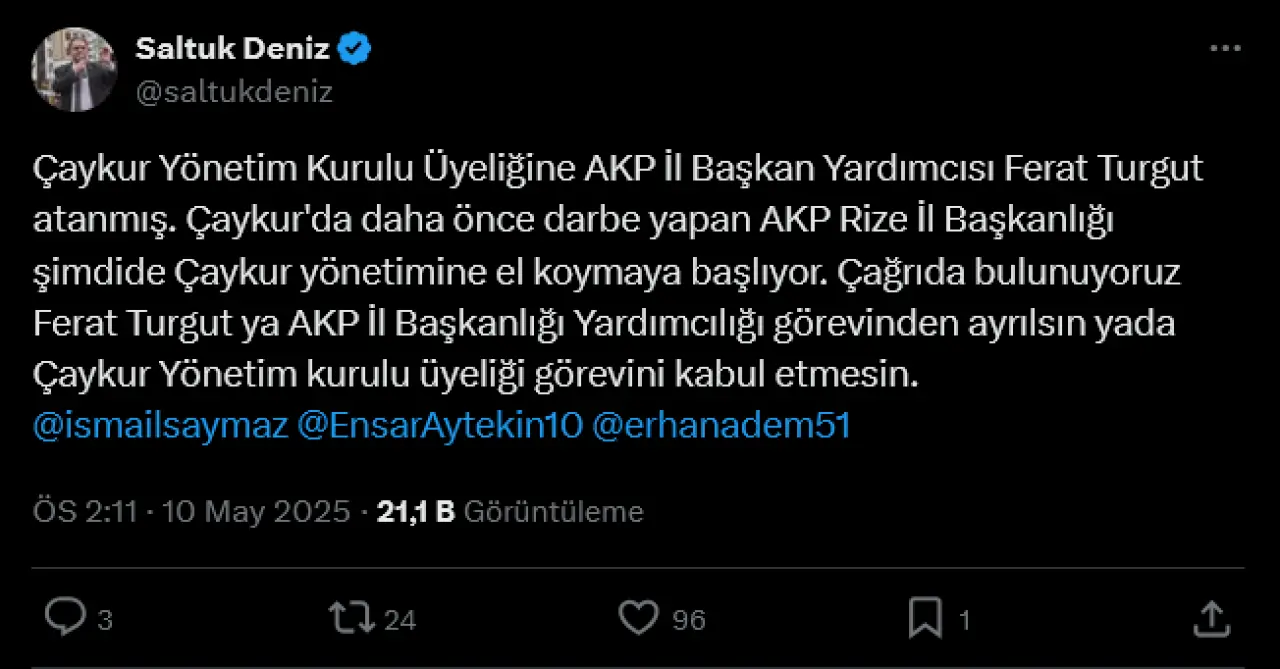Click the like count showing 96
Screen dimensions: 1280x669
pos(689,621)
